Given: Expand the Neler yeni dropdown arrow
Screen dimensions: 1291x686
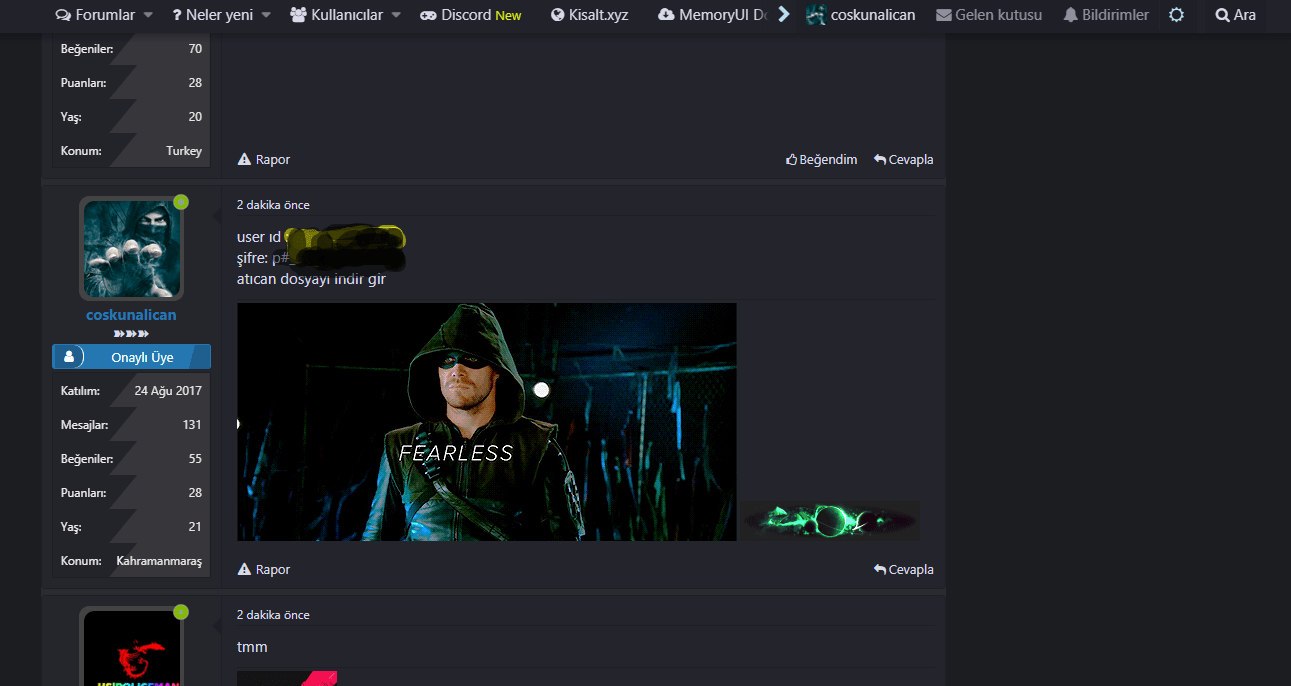Looking at the screenshot, I should (x=266, y=15).
